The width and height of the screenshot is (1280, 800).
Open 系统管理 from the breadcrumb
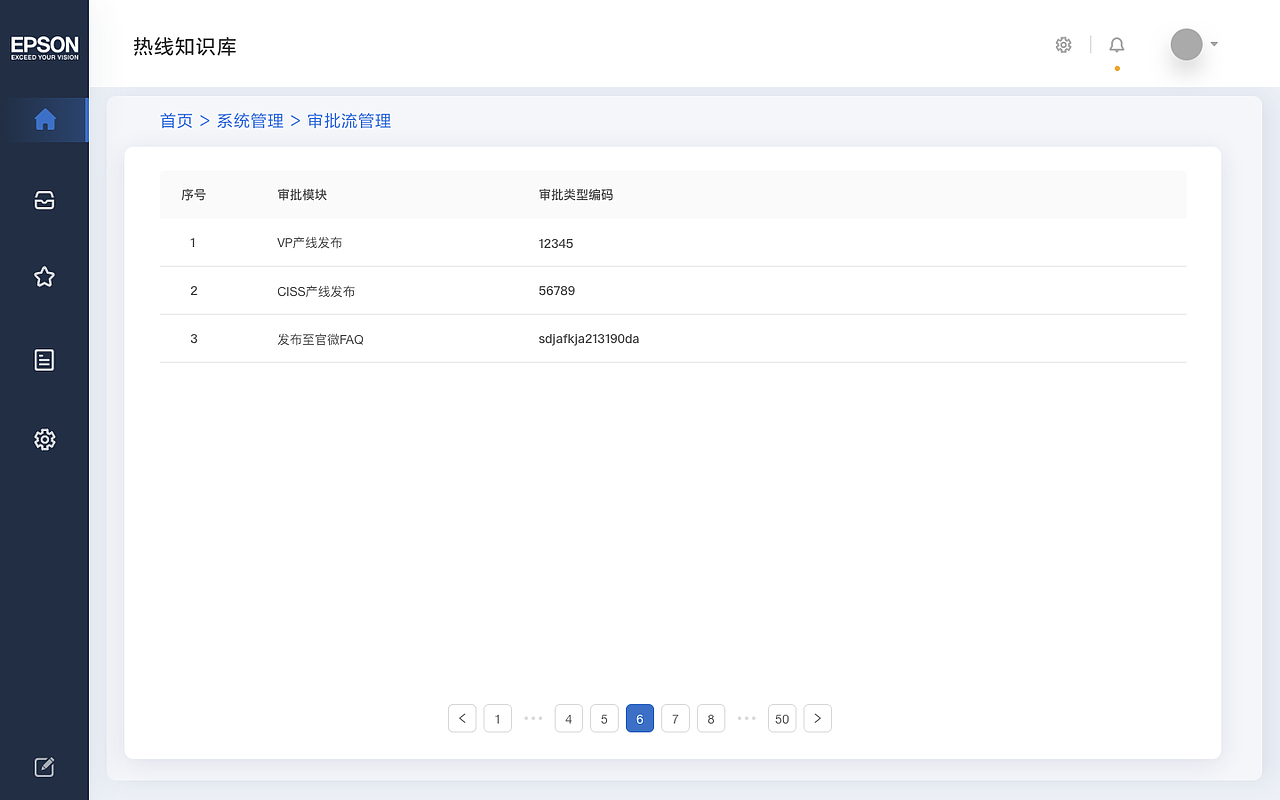coord(250,120)
